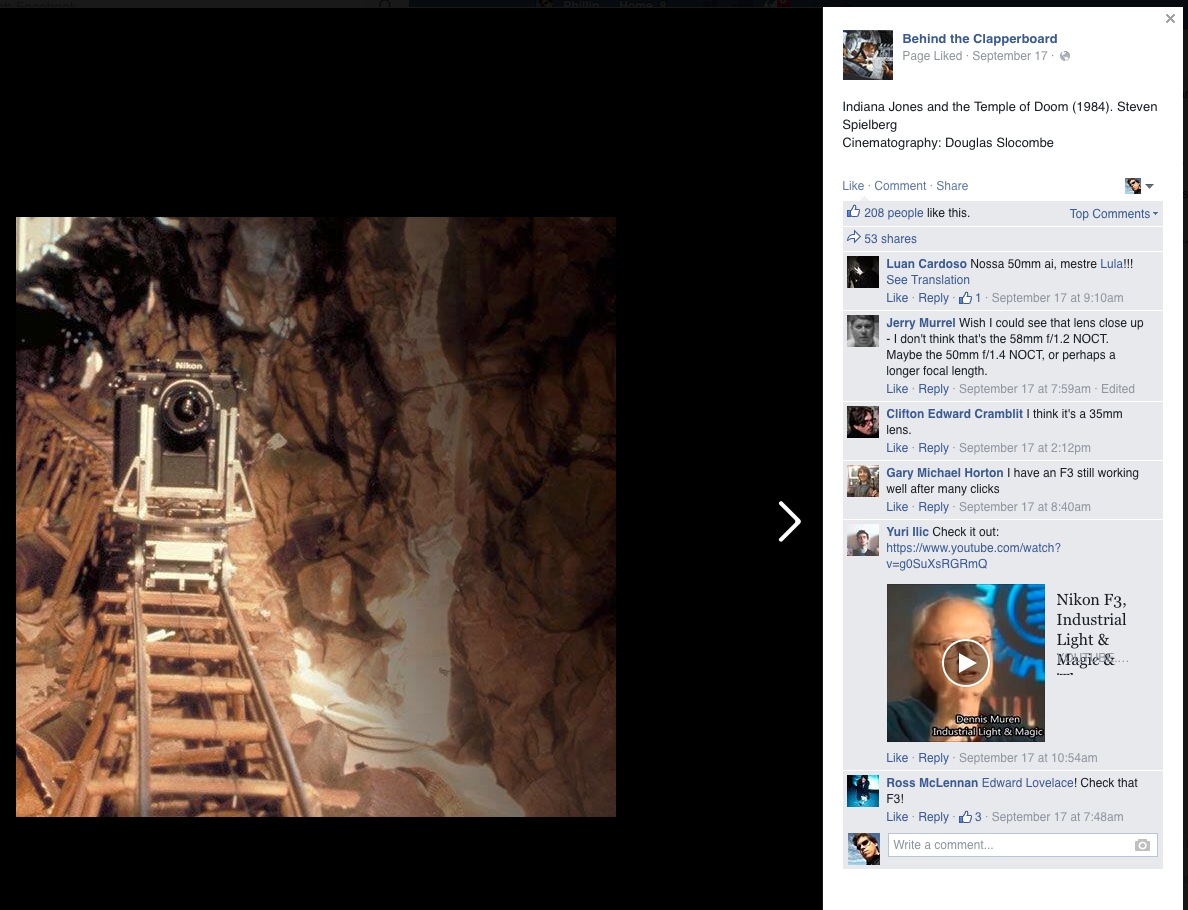Play the Dennis Muren video preview
The width and height of the screenshot is (1188, 910).
point(965,663)
